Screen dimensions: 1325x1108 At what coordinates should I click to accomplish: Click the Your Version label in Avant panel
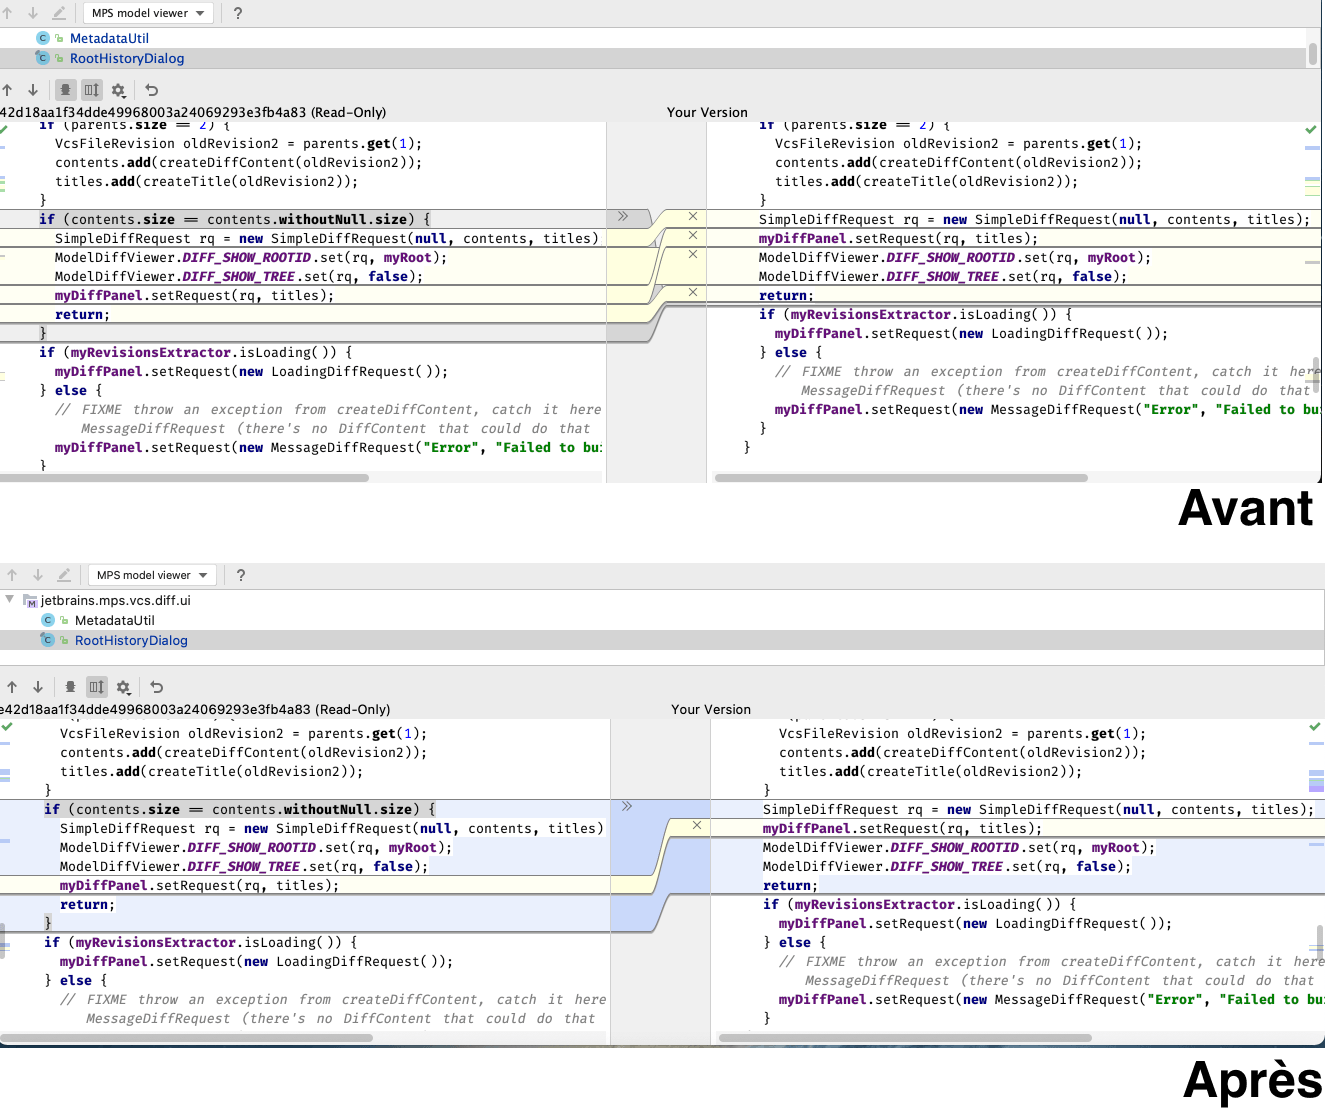(x=707, y=112)
